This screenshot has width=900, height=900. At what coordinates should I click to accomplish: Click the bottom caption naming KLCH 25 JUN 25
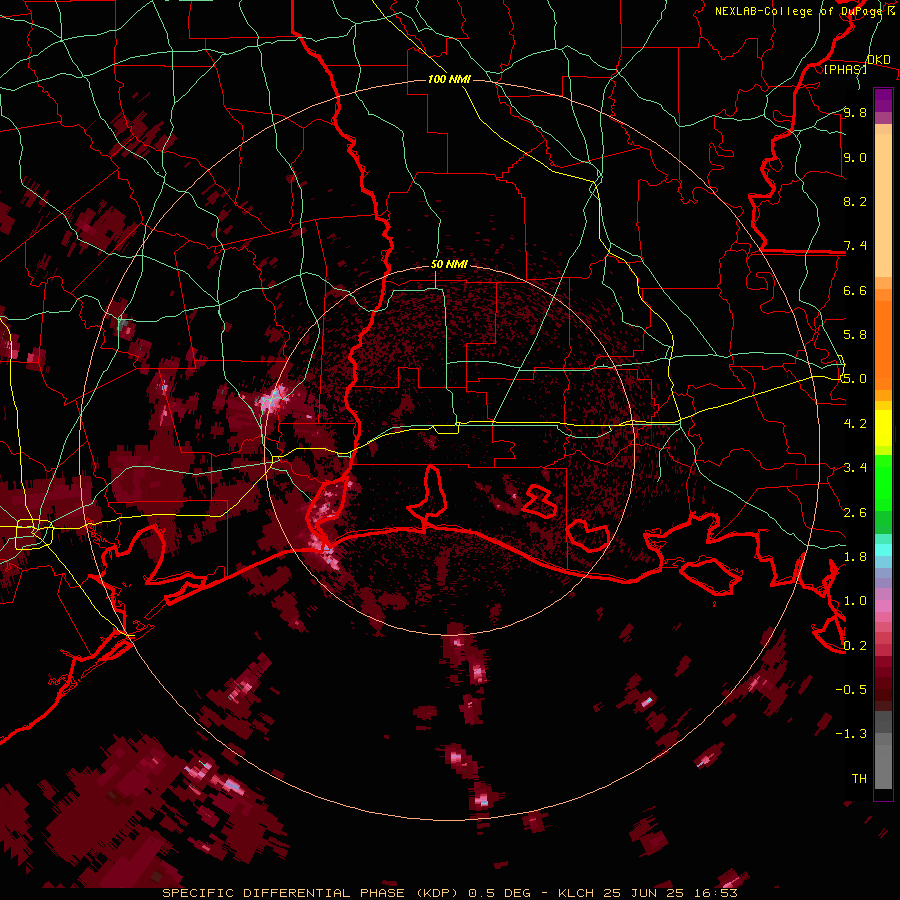449,893
